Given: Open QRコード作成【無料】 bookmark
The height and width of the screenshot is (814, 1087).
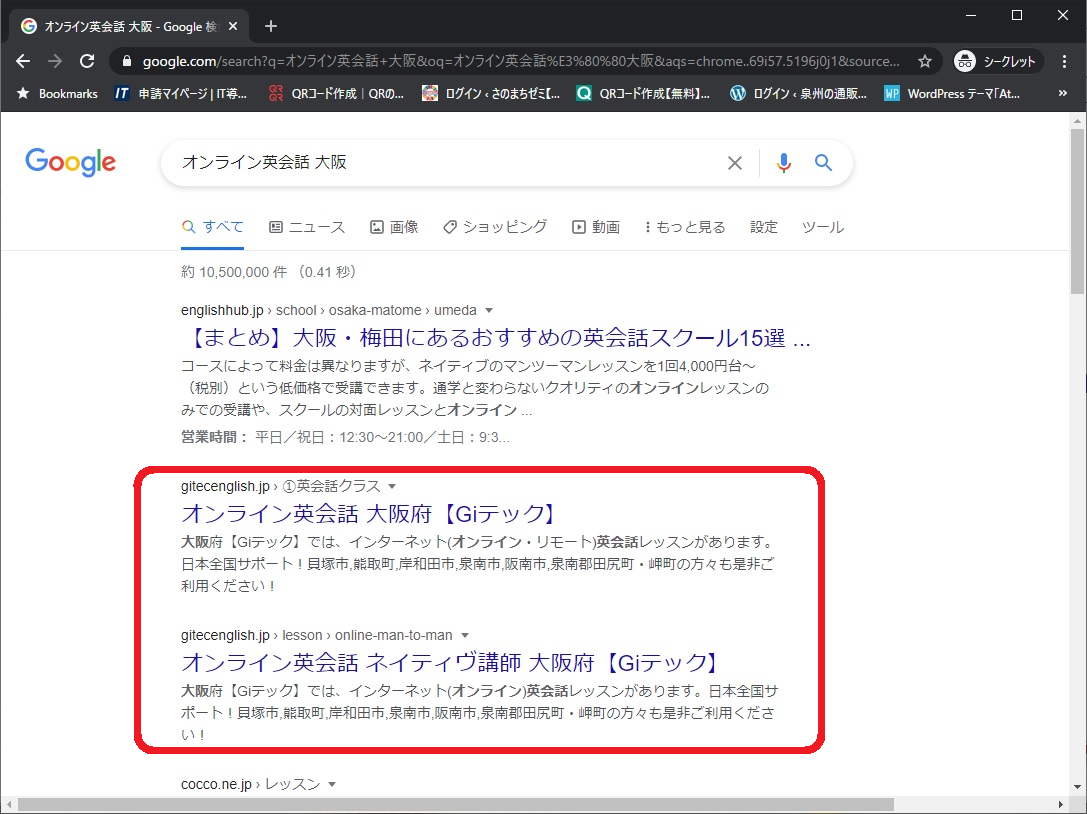Looking at the screenshot, I should pyautogui.click(x=643, y=94).
